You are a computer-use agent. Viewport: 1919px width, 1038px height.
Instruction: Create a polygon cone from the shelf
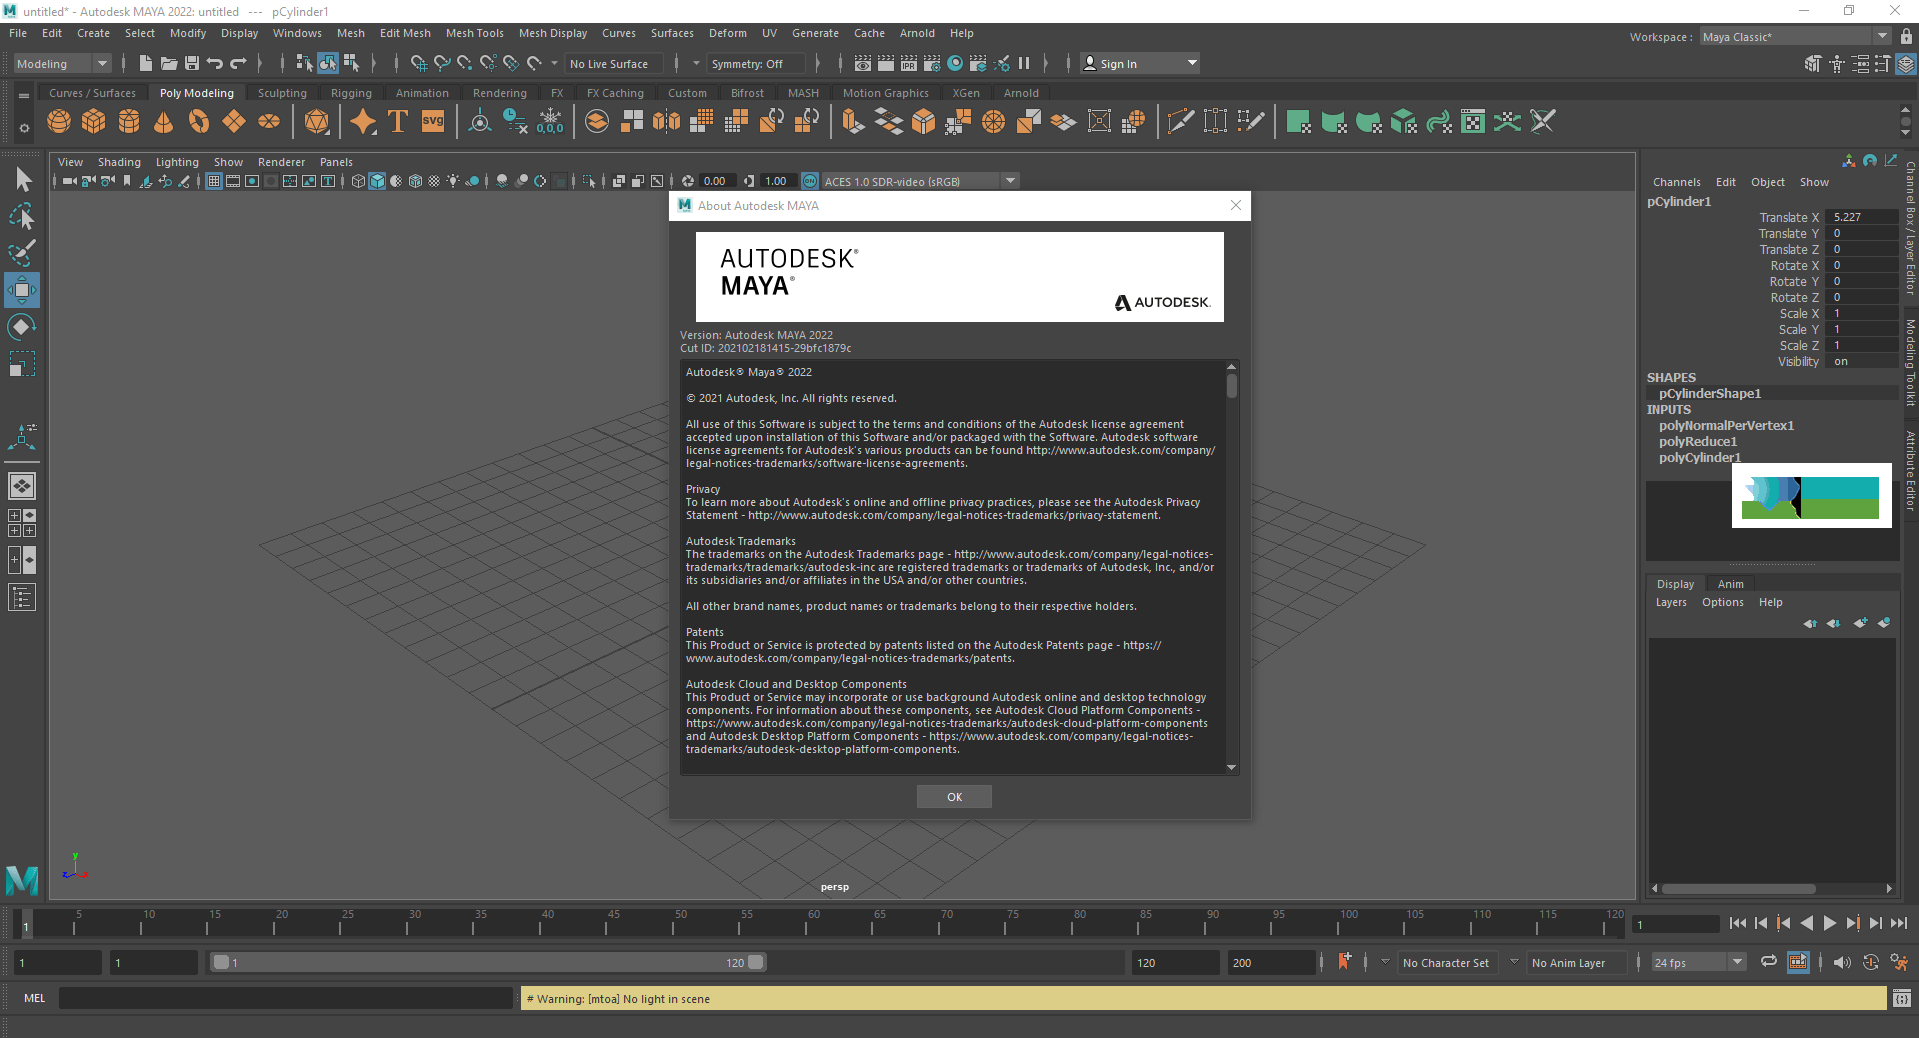(x=164, y=122)
